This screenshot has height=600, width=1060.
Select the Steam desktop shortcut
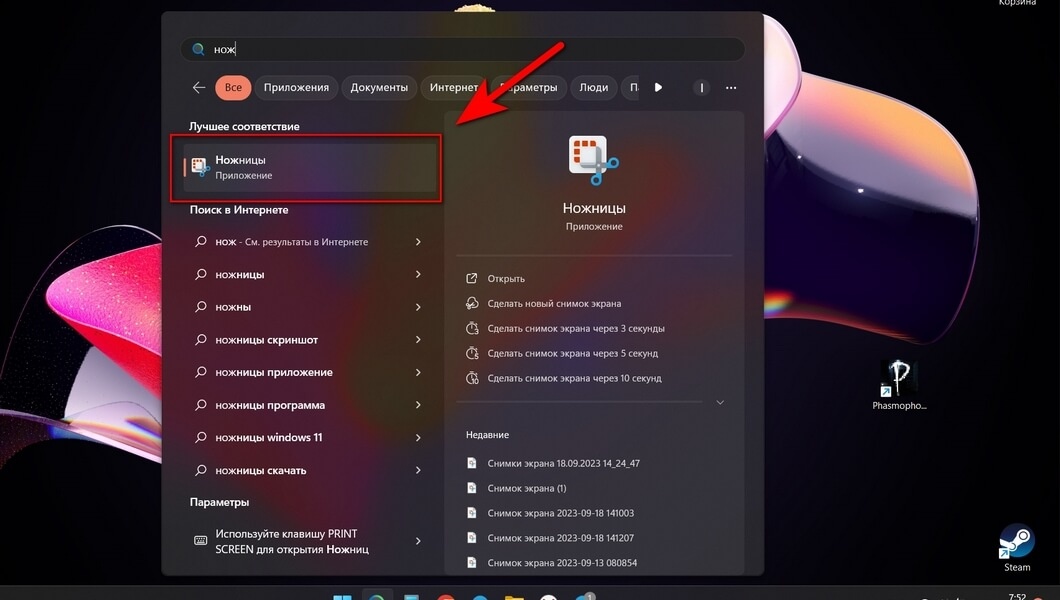[1017, 548]
